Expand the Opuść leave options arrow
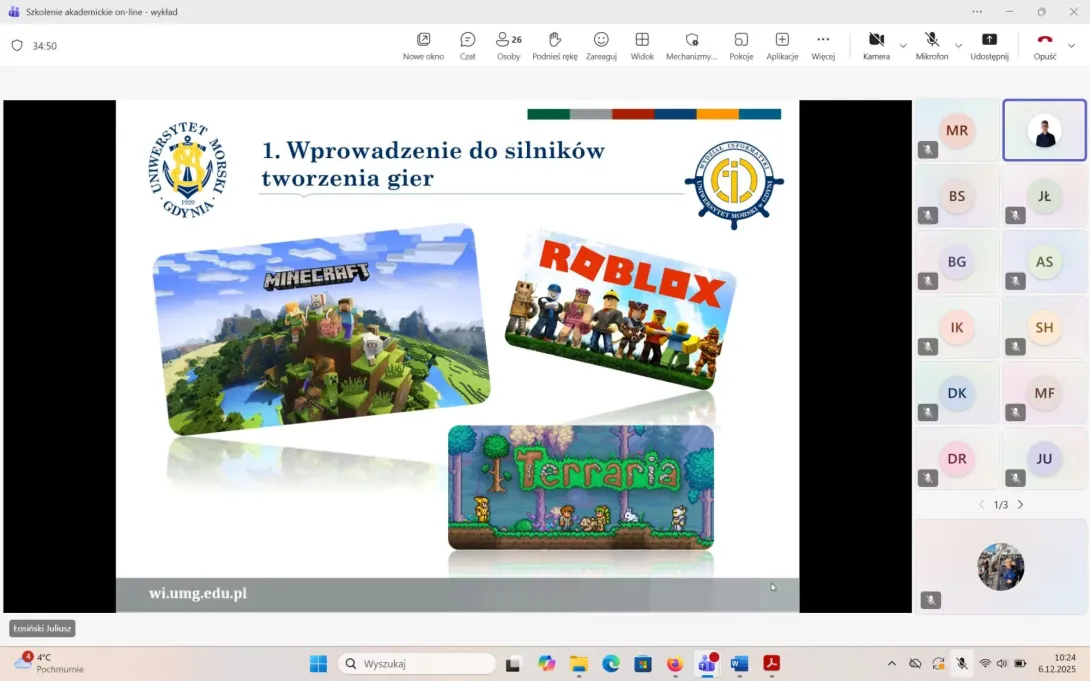The height and width of the screenshot is (681, 1090). [1072, 46]
